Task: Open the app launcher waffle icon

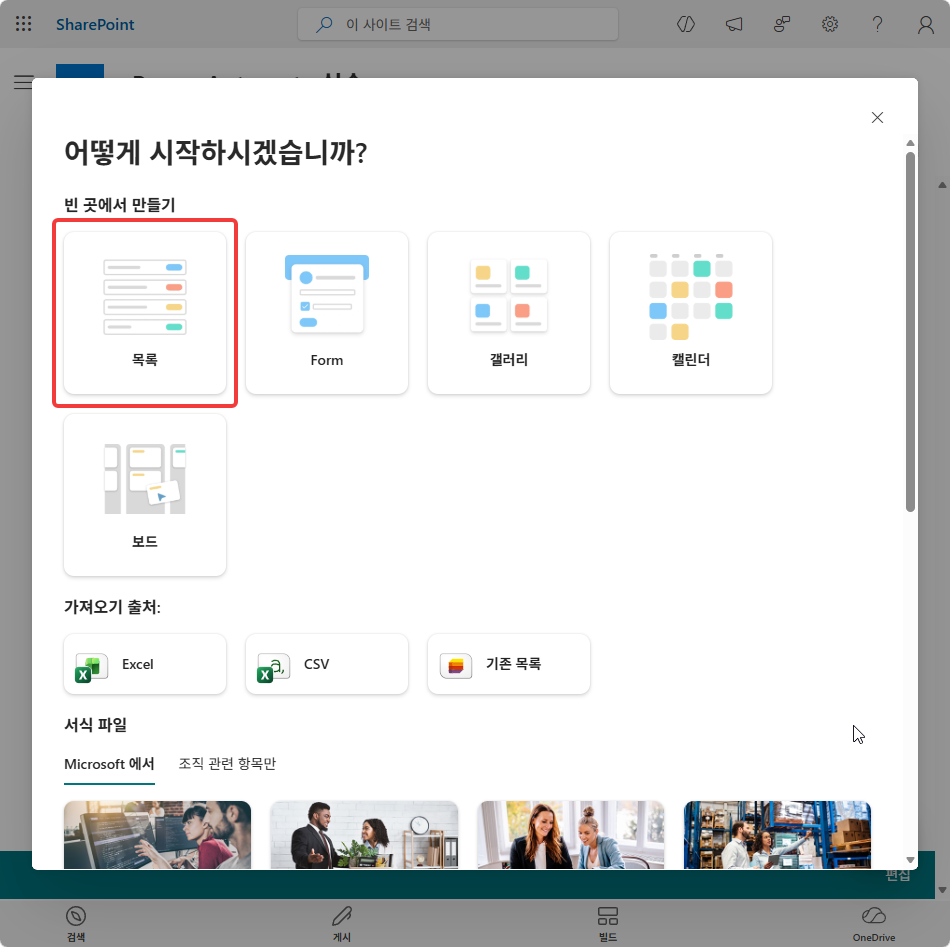Action: 23,24
